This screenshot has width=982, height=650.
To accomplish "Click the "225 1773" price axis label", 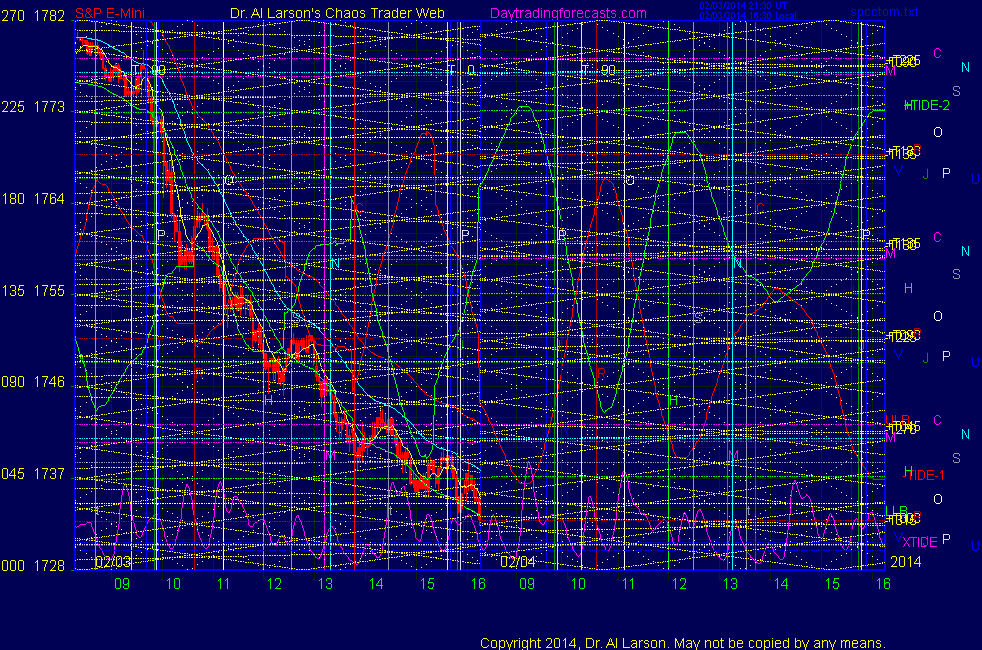I will [33, 107].
